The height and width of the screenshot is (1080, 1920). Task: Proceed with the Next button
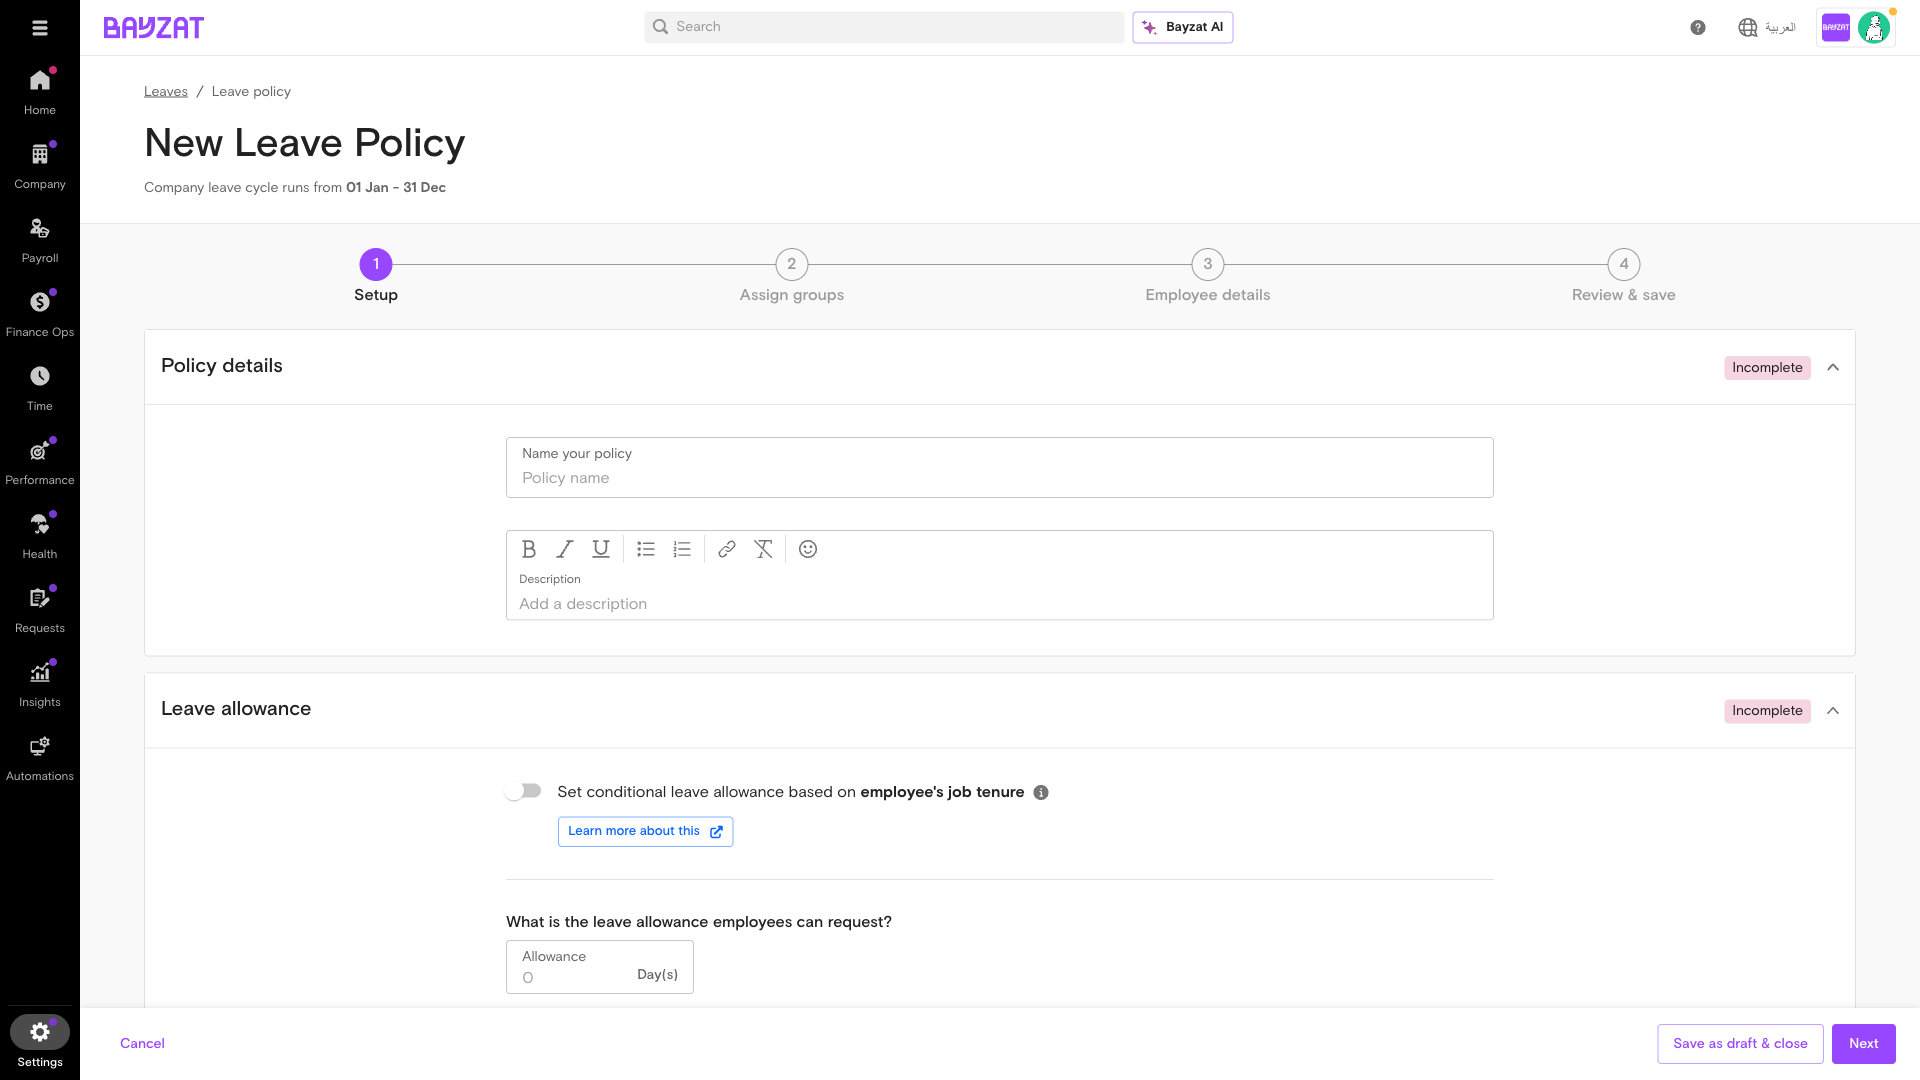(x=1864, y=1043)
